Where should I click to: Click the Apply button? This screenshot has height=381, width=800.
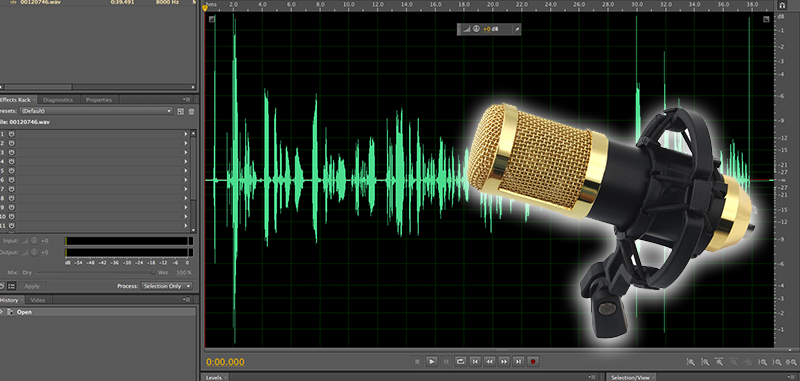tap(32, 286)
